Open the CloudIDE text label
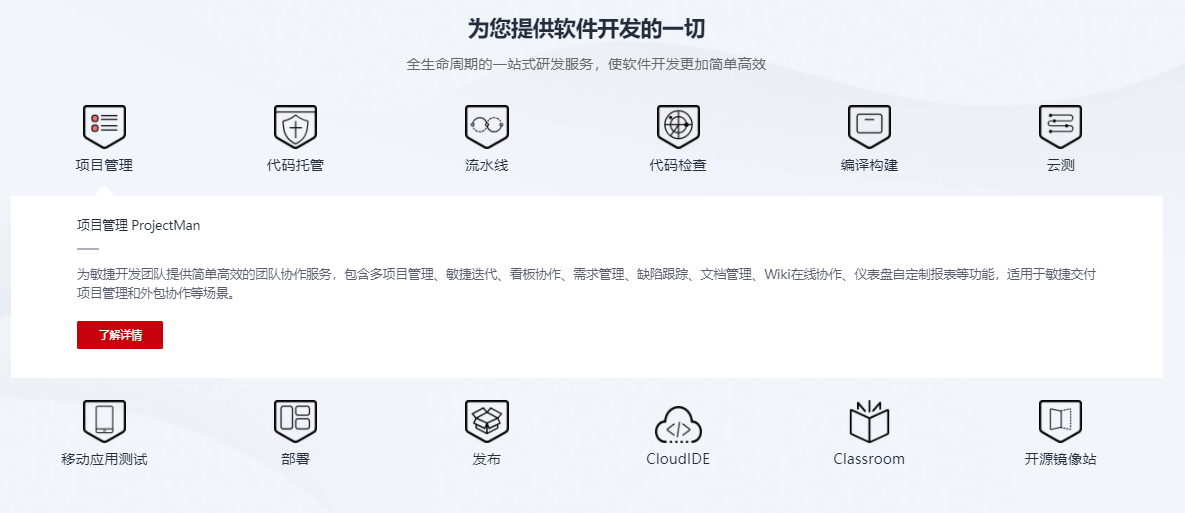 point(678,459)
